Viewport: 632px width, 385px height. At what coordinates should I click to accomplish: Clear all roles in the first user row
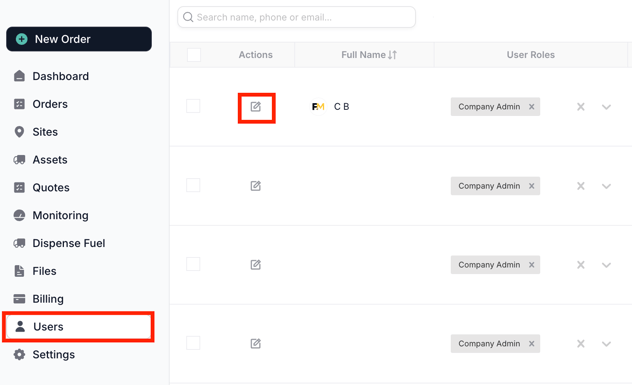coord(580,107)
